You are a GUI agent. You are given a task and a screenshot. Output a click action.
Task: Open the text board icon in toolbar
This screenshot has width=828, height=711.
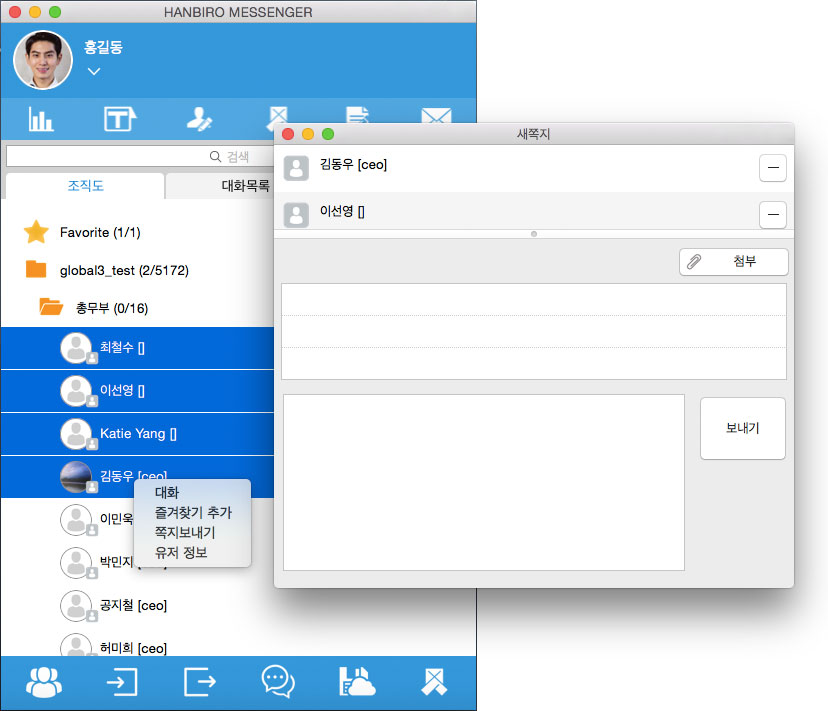[x=120, y=119]
